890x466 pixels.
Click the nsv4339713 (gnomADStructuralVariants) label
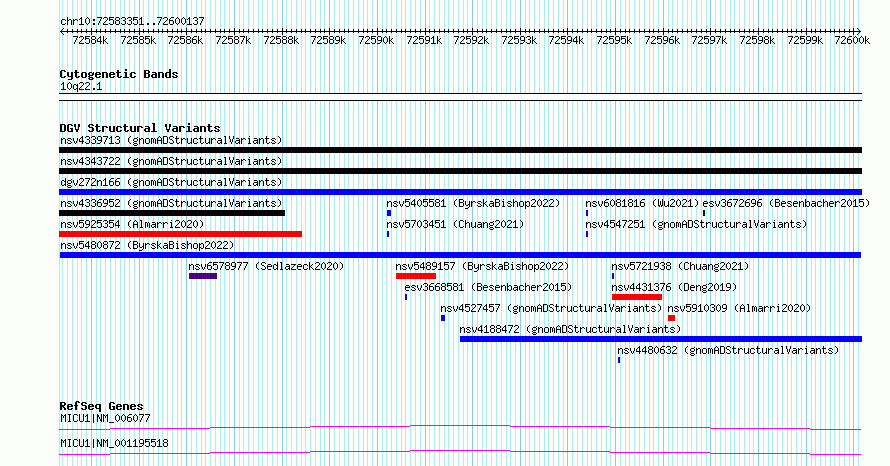171,140
